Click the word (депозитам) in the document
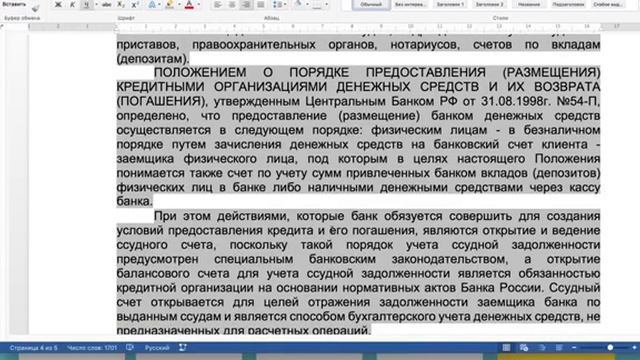 (x=153, y=58)
